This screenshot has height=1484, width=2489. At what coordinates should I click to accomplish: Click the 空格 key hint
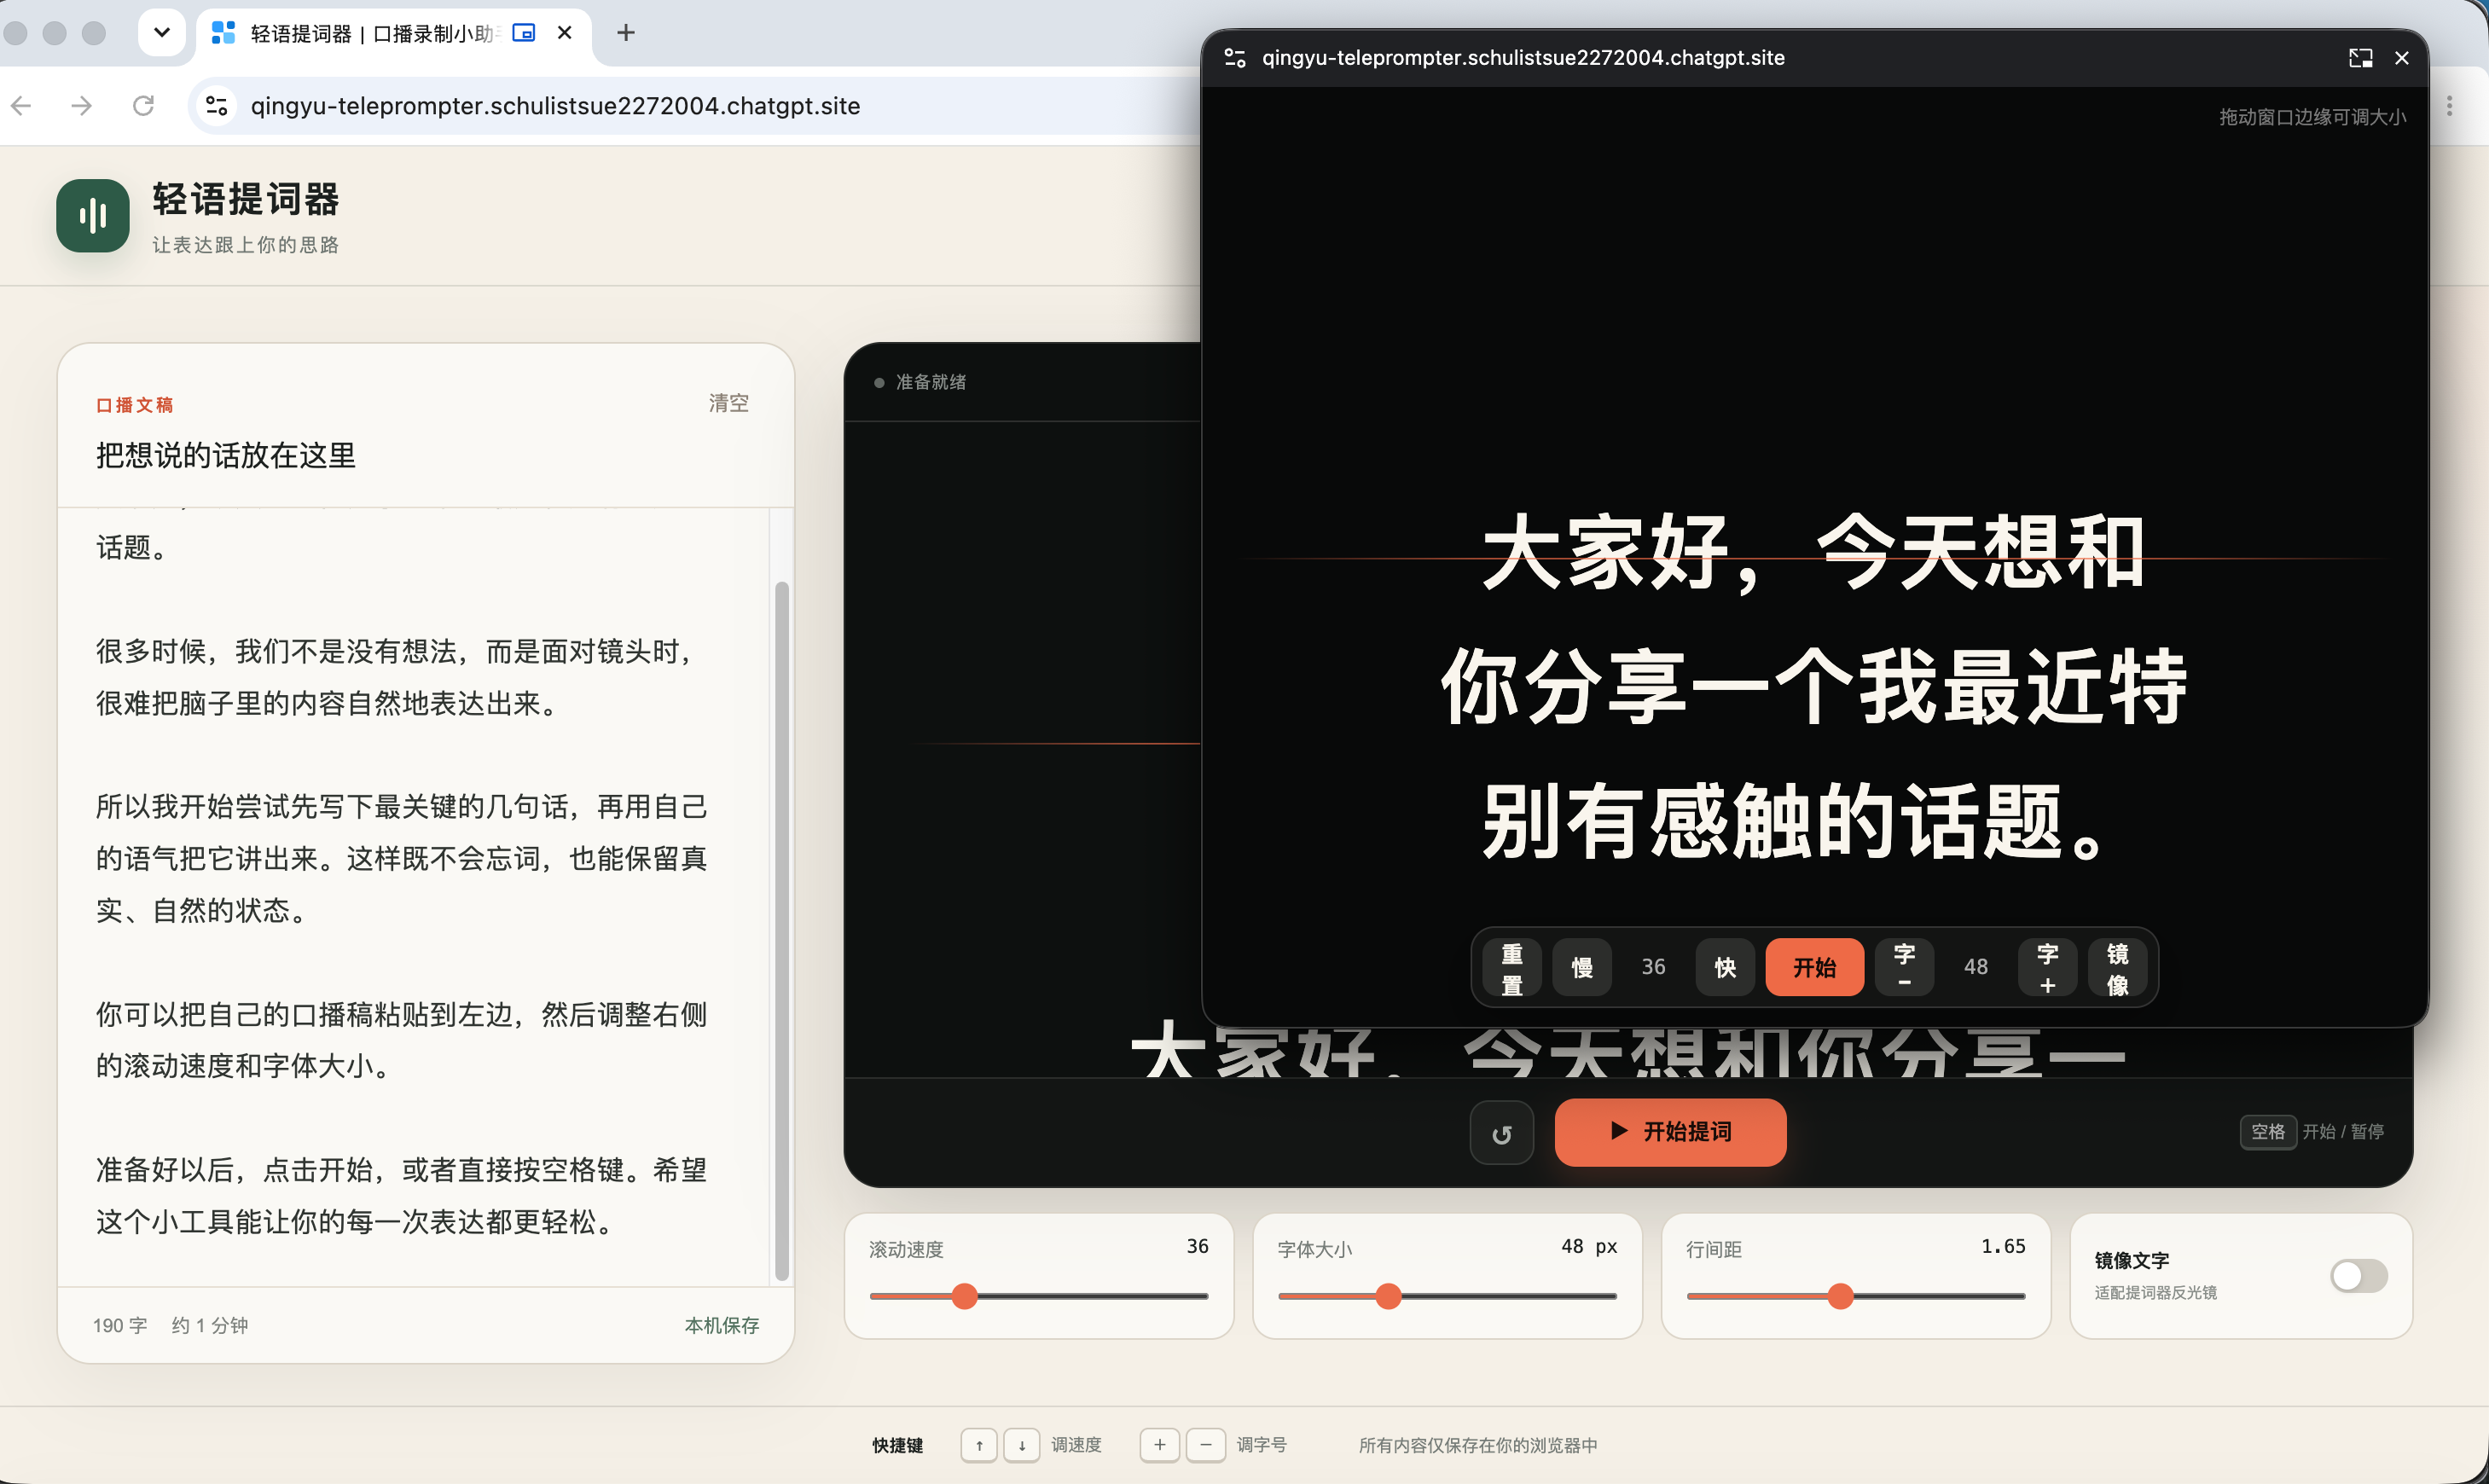(2267, 1132)
